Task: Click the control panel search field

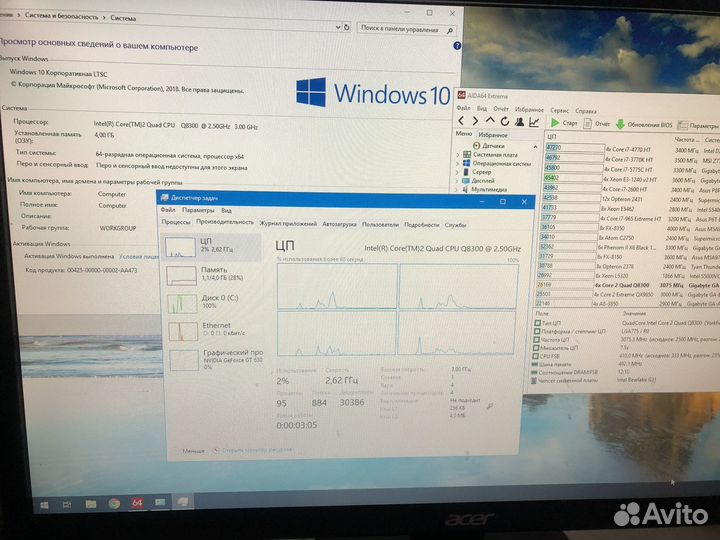Action: click(x=406, y=29)
